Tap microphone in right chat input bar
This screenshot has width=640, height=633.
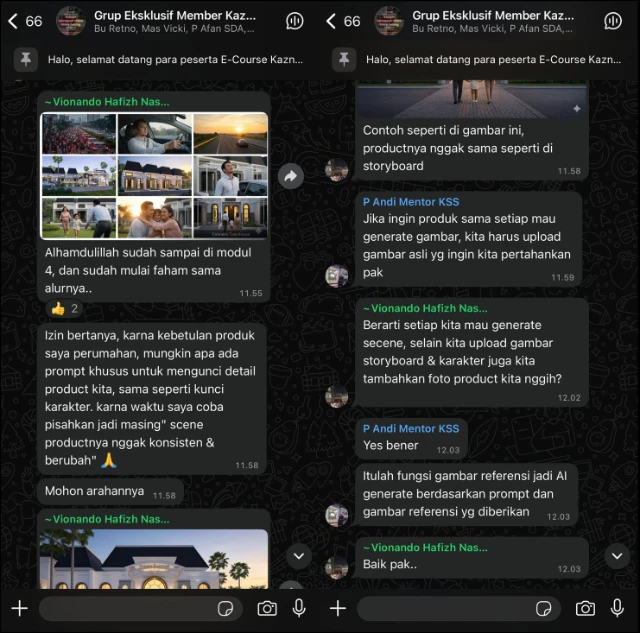click(x=617, y=608)
